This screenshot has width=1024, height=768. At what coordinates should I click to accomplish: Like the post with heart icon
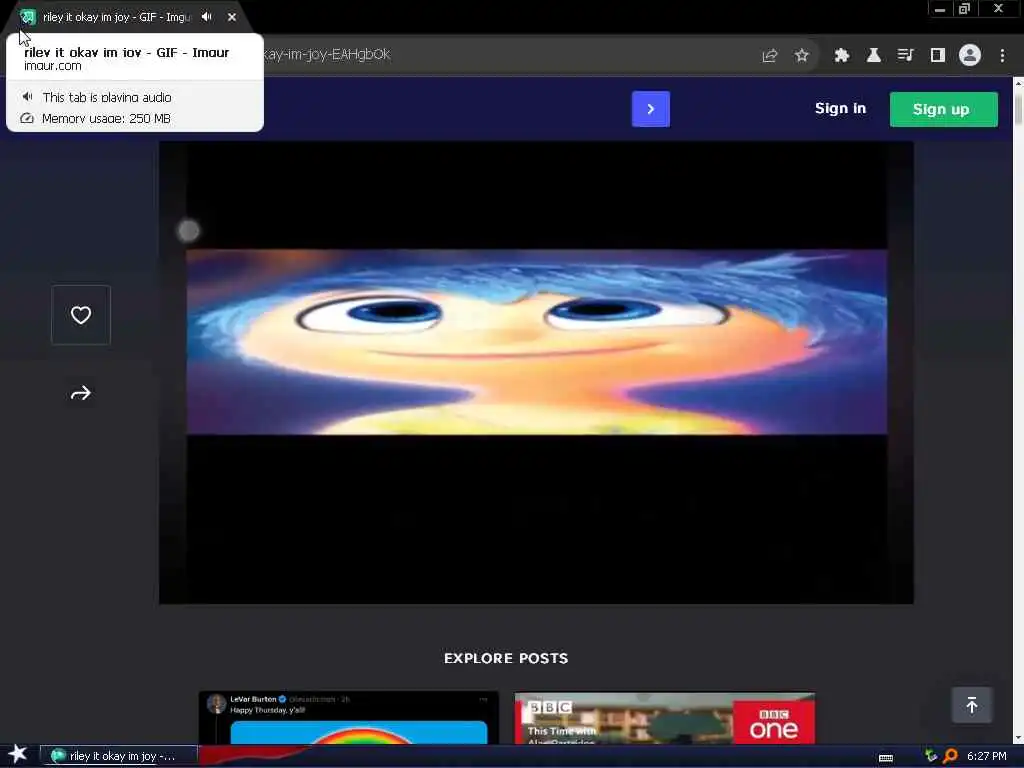point(81,315)
